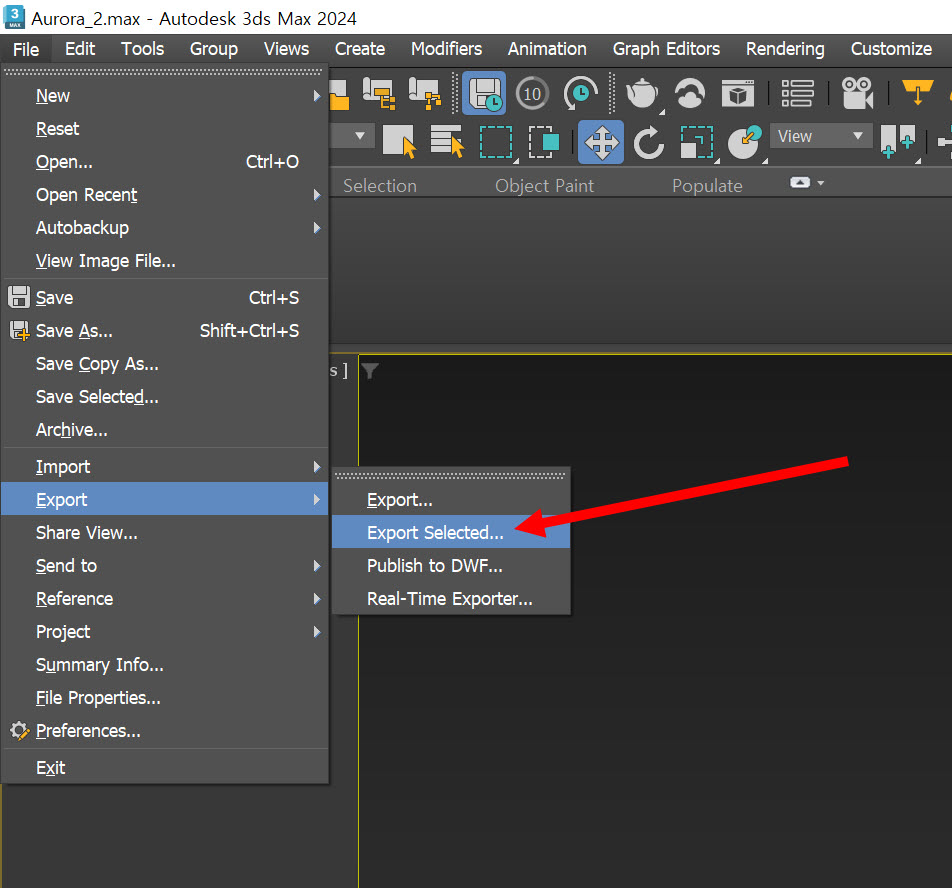Viewport: 952px width, 888px height.
Task: Choose Real-Time Exporter...
Action: [451, 598]
